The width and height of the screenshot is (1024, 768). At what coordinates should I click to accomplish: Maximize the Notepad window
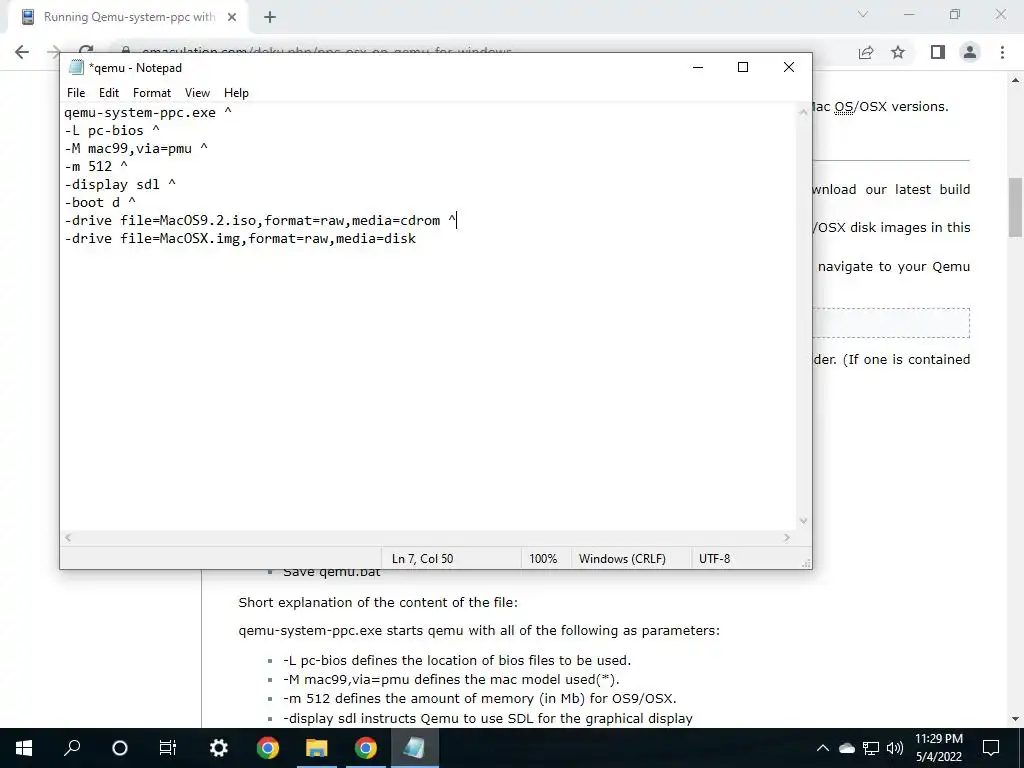[x=743, y=67]
